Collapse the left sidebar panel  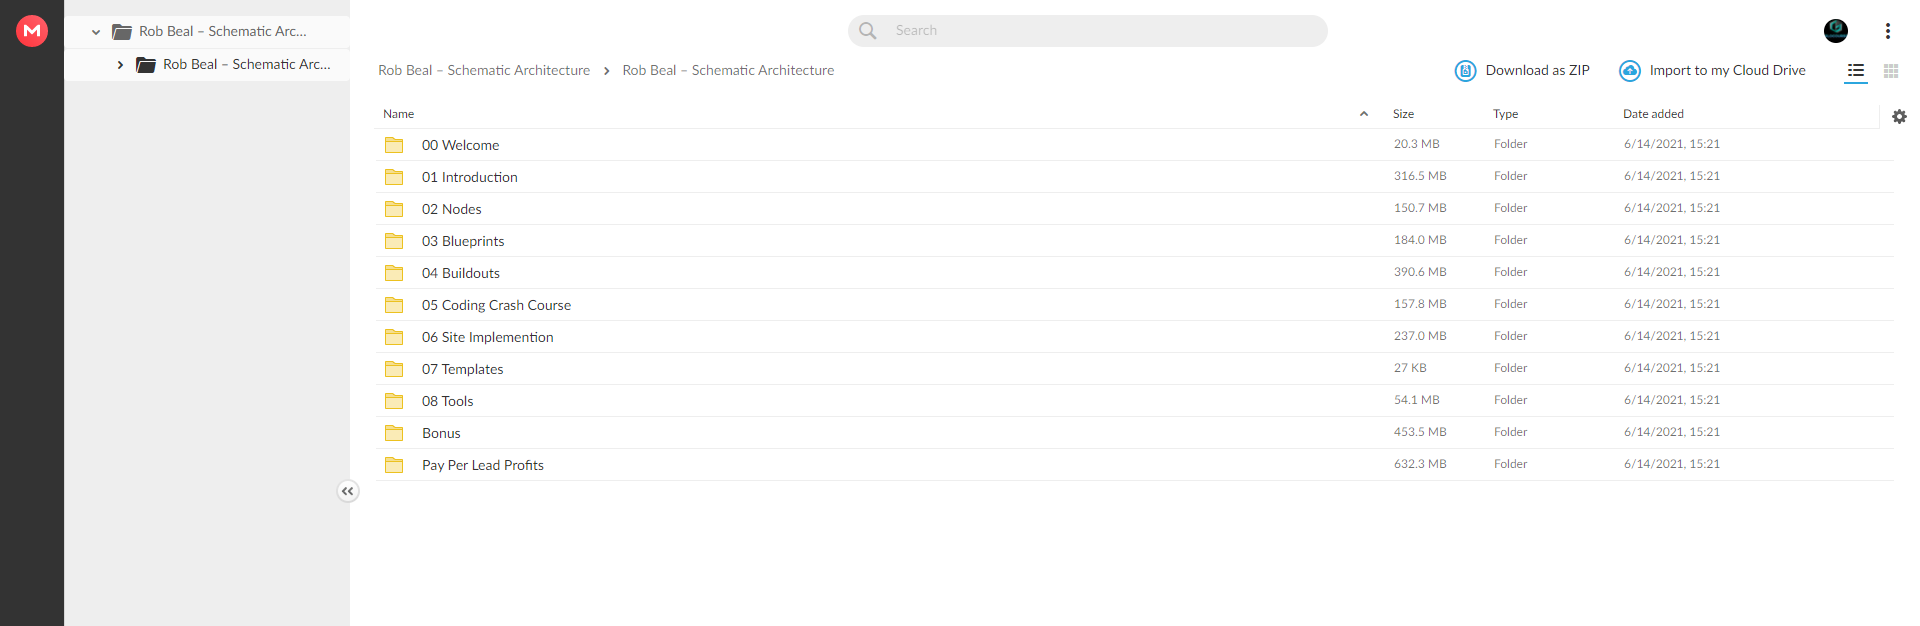click(x=347, y=491)
